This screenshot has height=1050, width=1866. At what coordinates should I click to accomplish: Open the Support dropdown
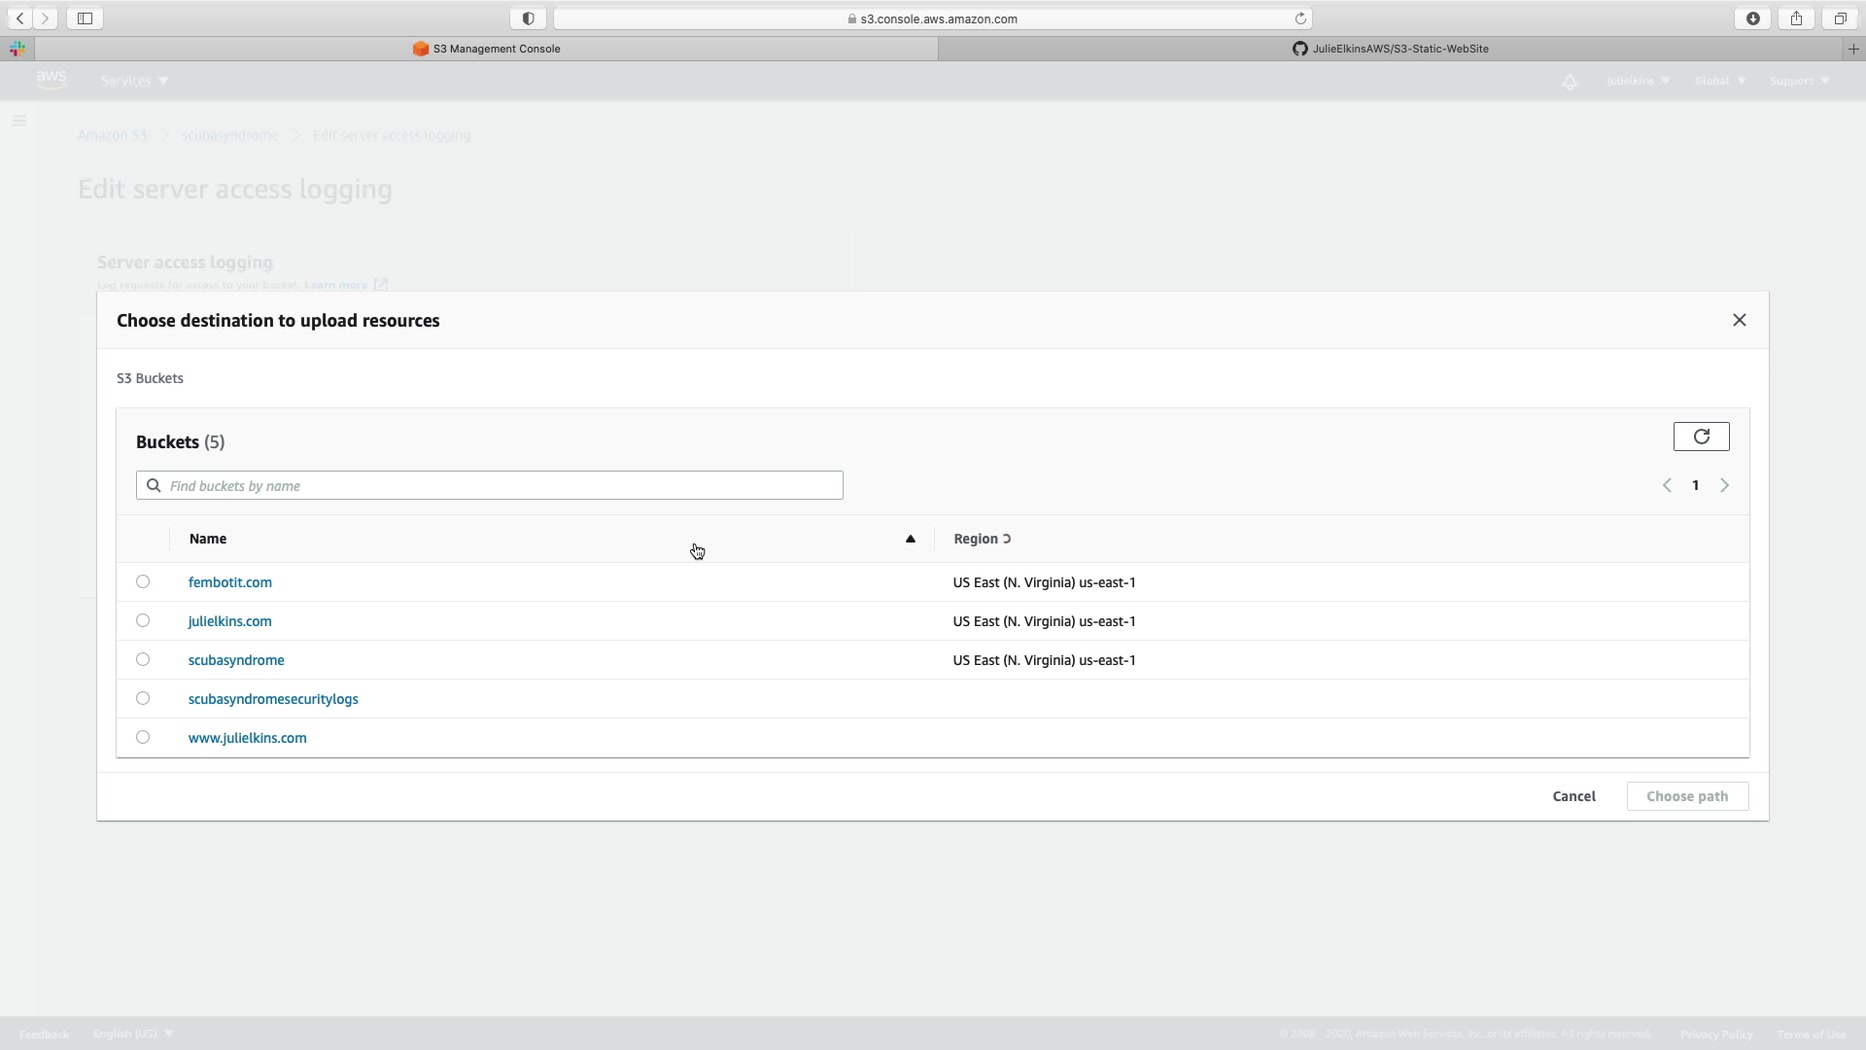click(1799, 81)
